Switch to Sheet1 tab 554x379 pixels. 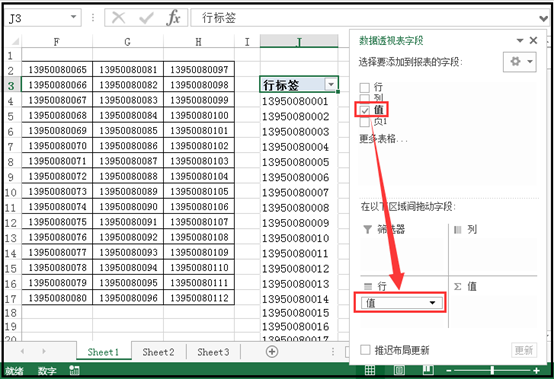103,352
